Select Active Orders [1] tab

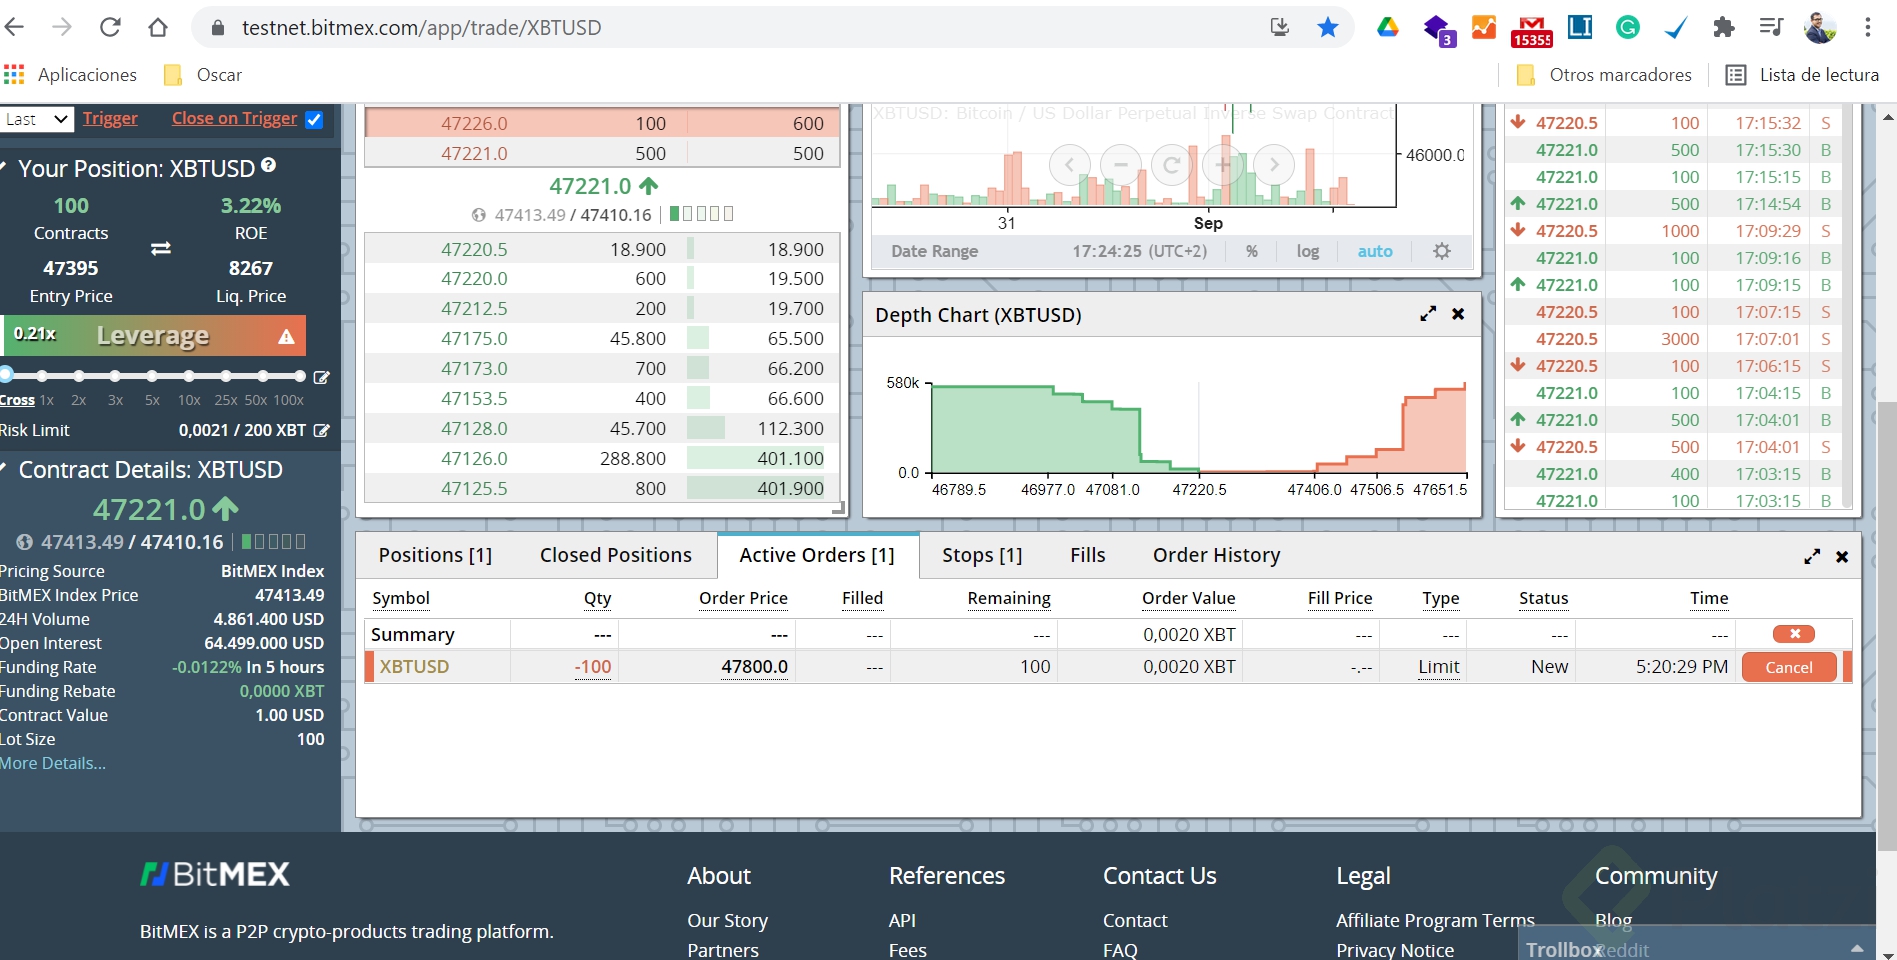(817, 555)
